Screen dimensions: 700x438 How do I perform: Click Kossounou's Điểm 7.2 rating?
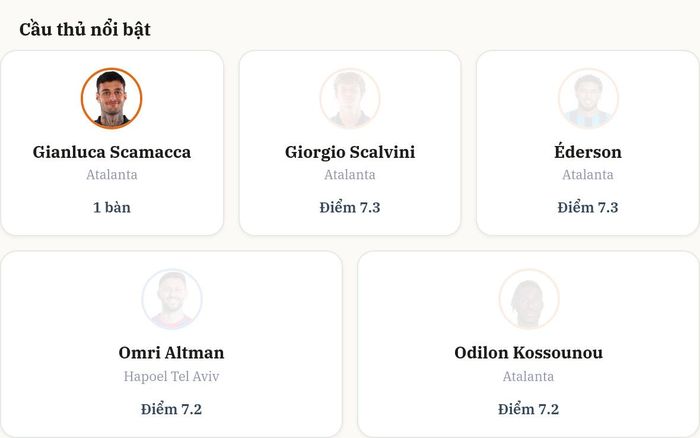[x=529, y=409]
